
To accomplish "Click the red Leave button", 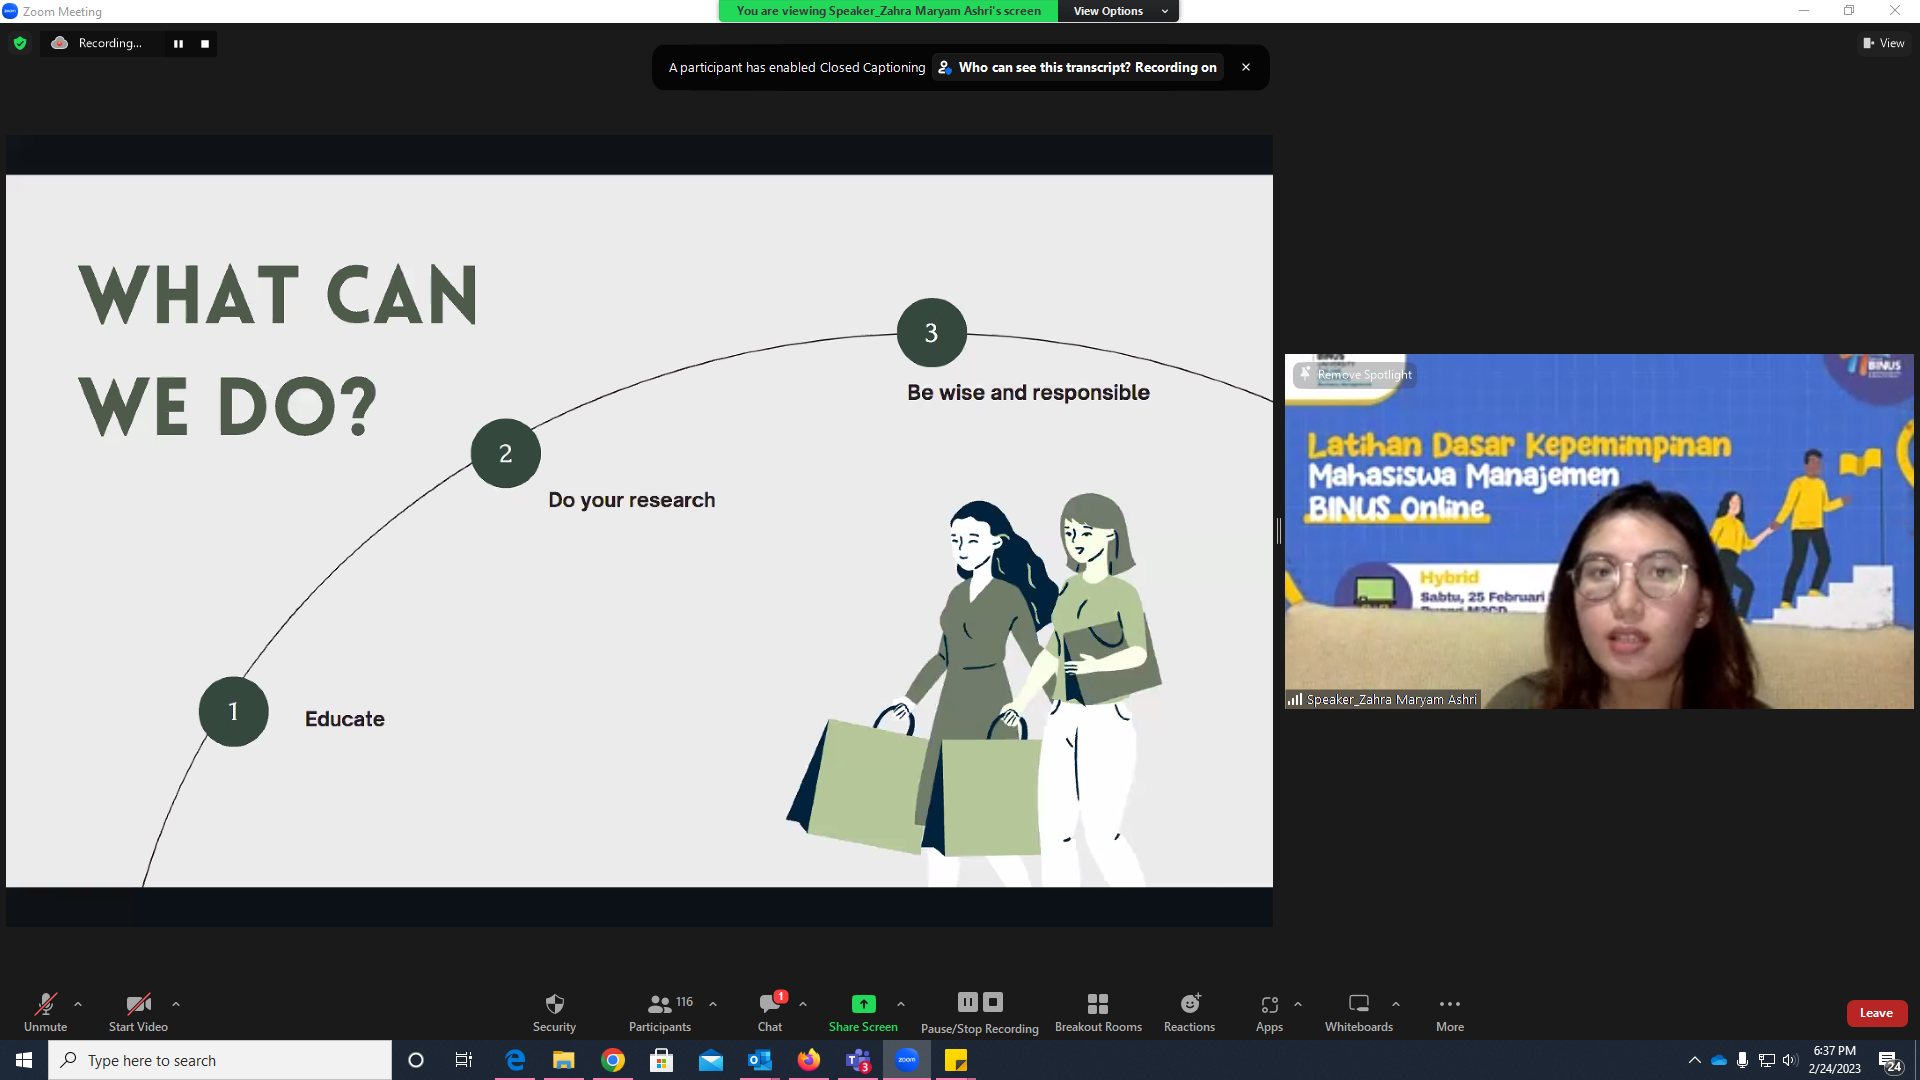I will 1876,1013.
